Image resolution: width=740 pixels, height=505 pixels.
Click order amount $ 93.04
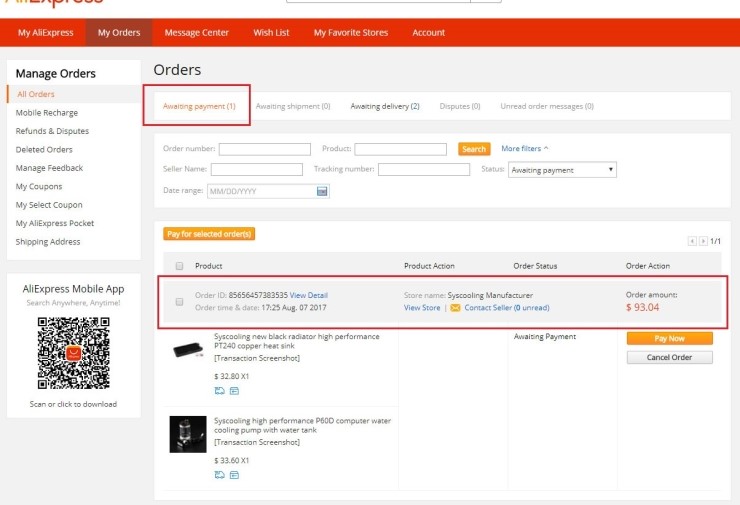(642, 307)
